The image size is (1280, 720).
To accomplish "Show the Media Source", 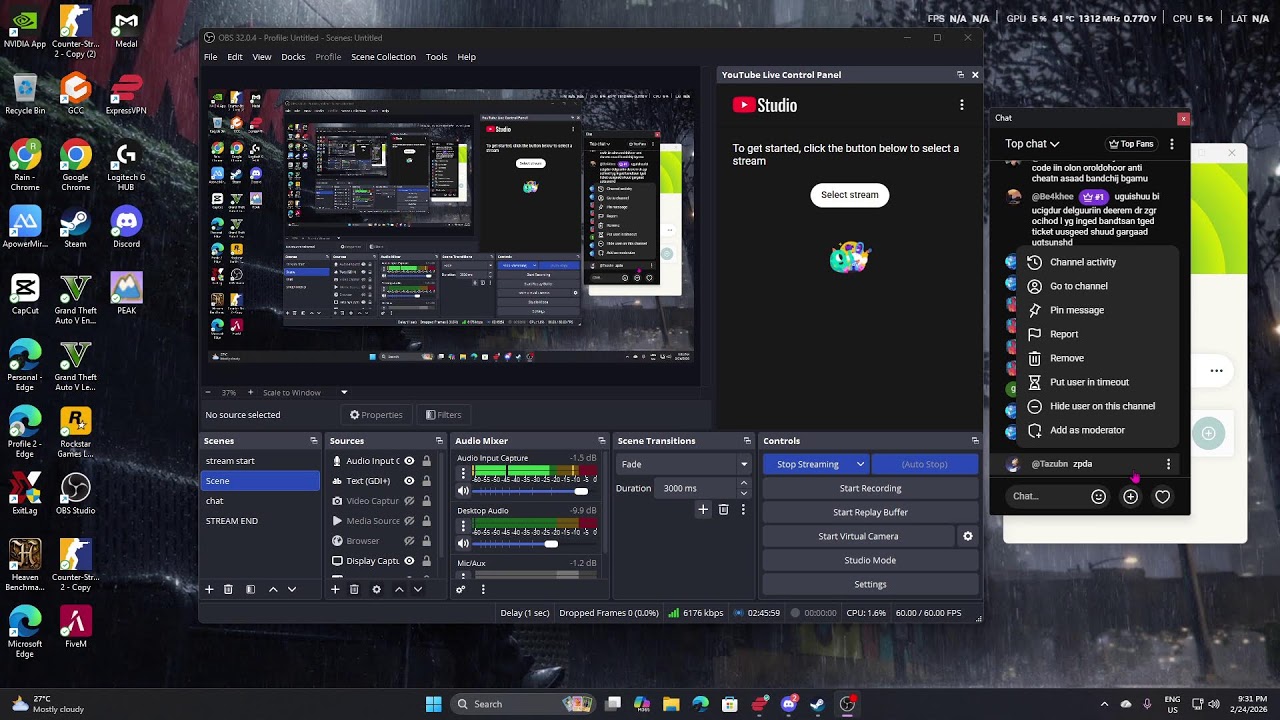I will click(409, 521).
